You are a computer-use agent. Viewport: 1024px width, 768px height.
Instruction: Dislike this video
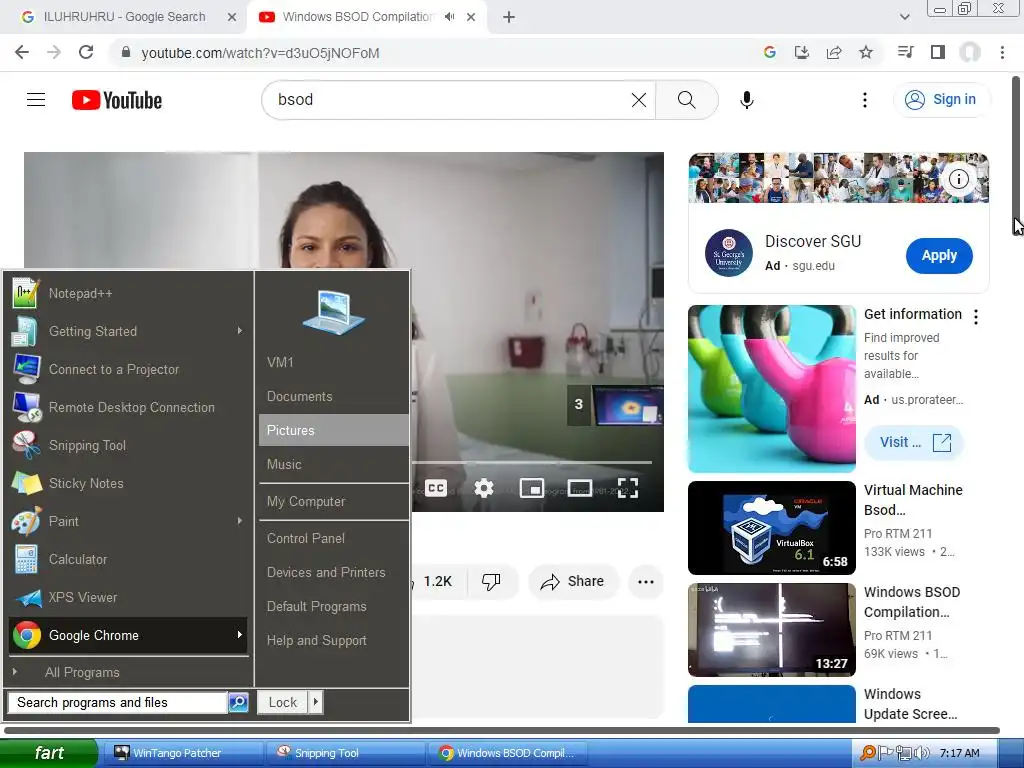491,581
